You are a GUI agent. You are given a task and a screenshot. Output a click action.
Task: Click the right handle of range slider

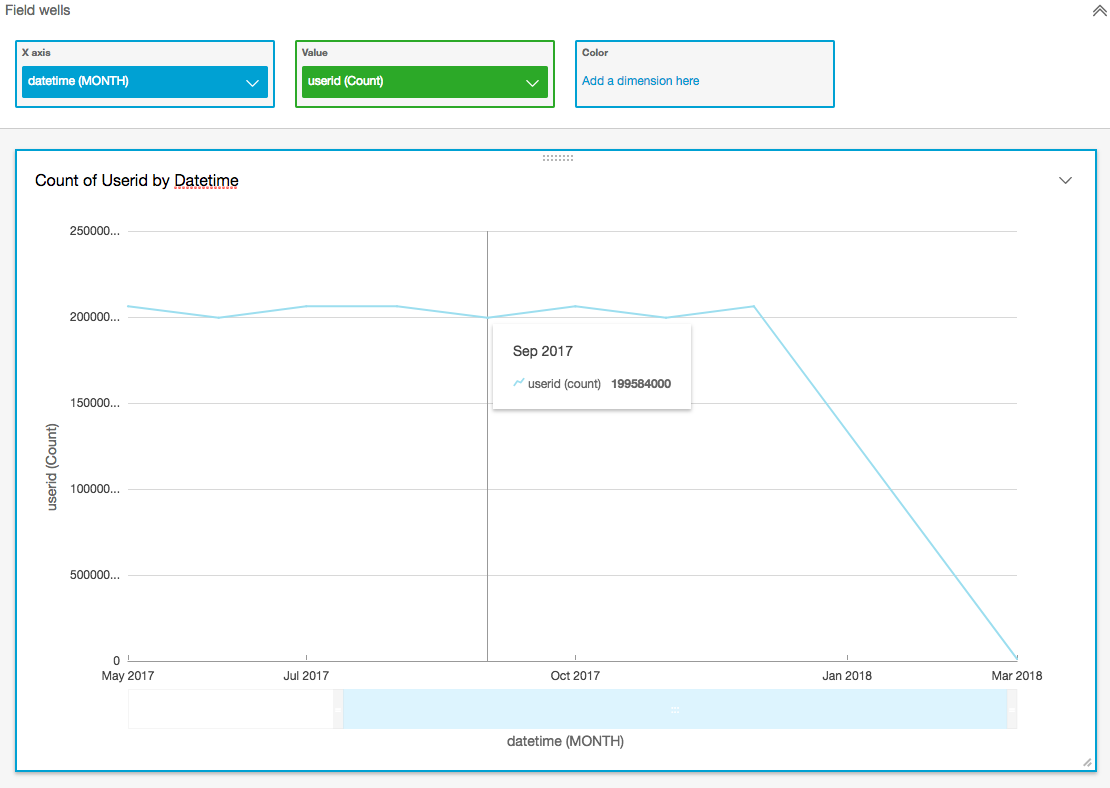[1012, 709]
